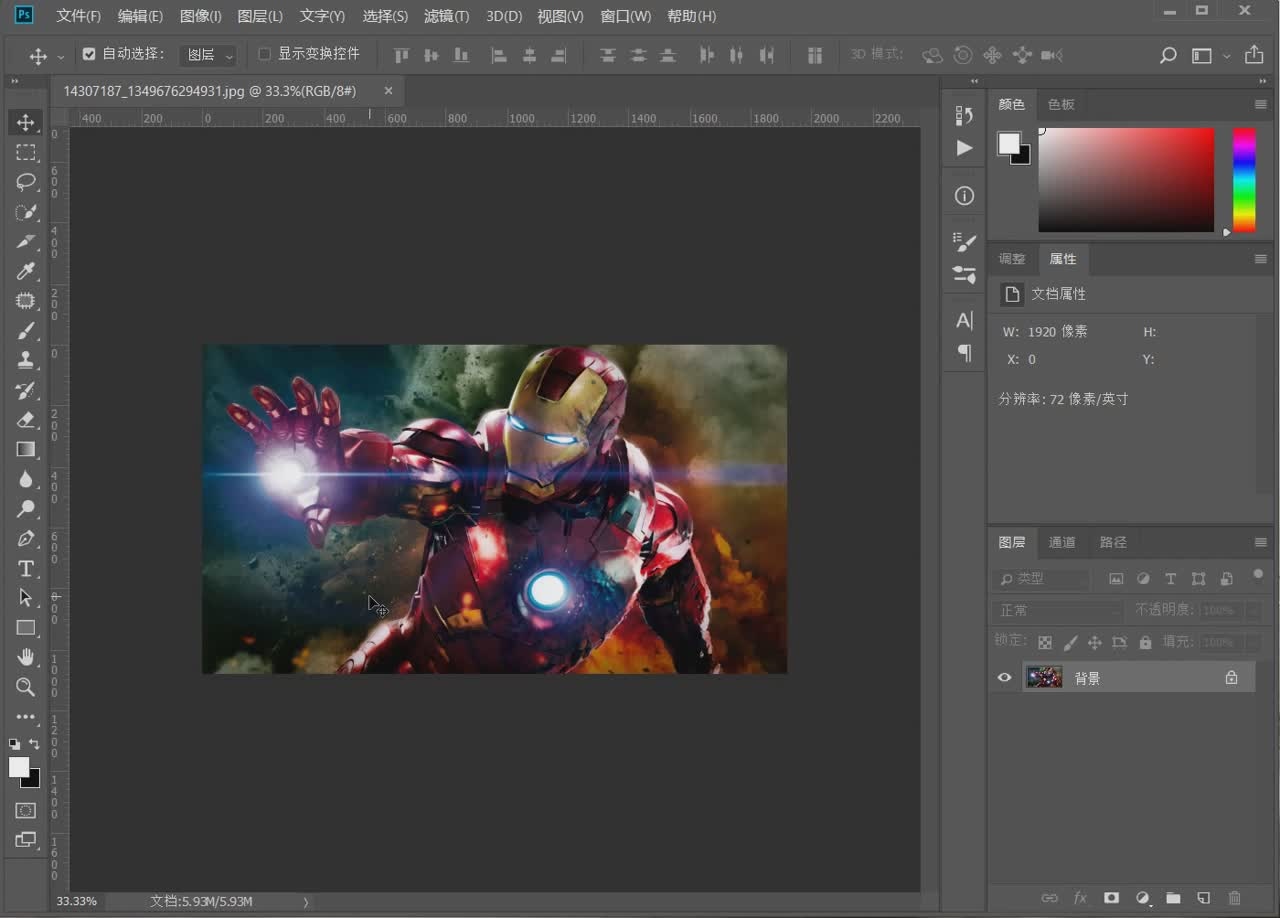Select the Blur tool
Image resolution: width=1280 pixels, height=918 pixels.
click(x=26, y=479)
